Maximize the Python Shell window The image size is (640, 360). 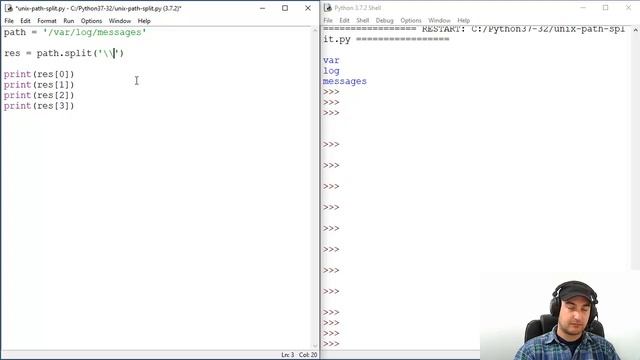tap(605, 8)
